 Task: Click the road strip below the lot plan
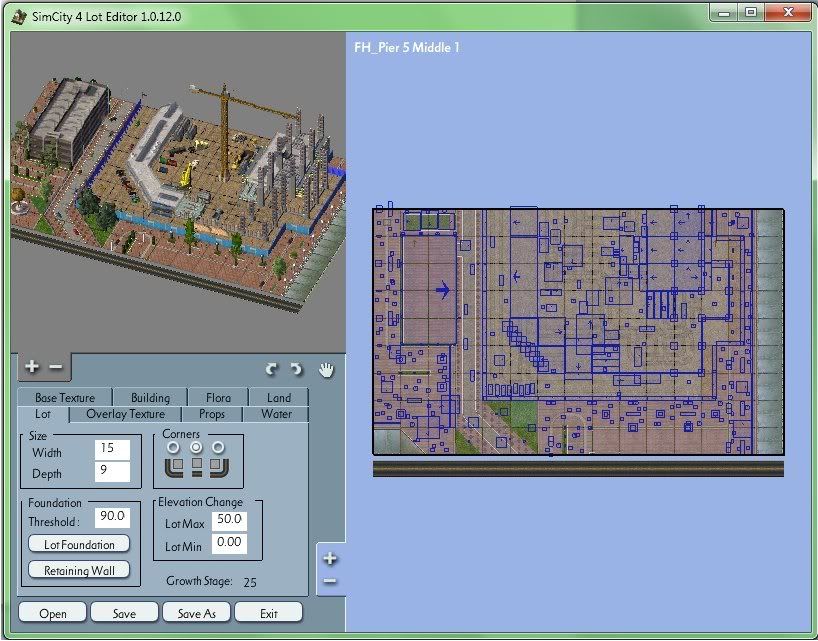point(578,468)
